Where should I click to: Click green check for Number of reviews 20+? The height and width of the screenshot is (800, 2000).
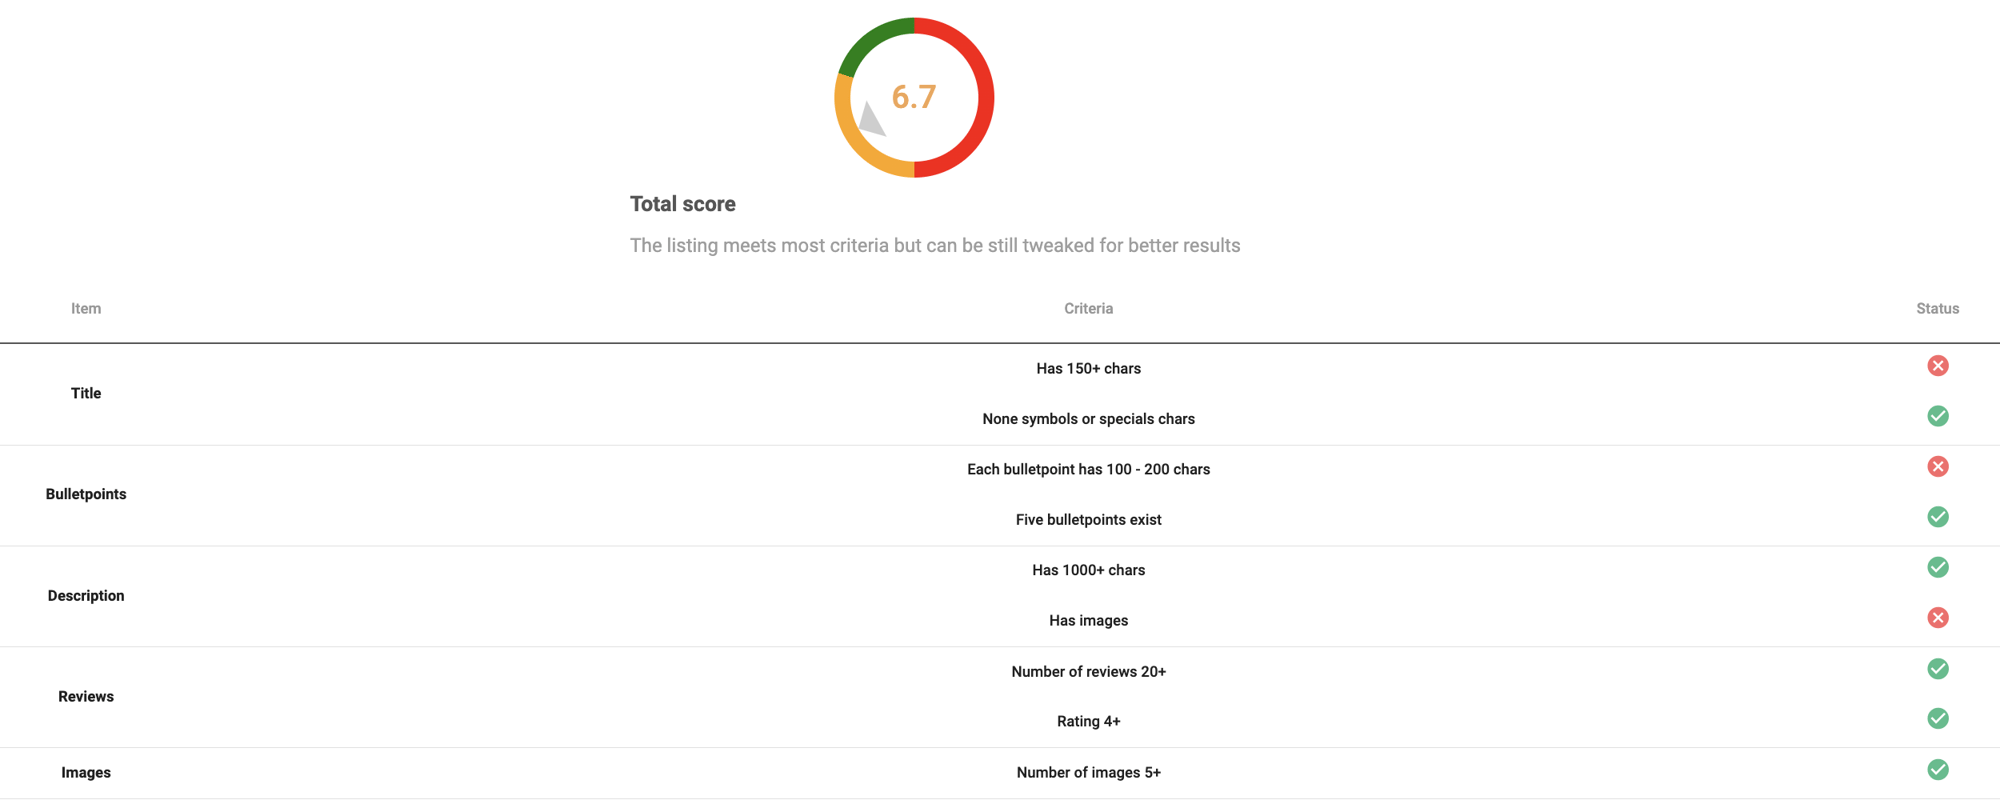pos(1937,669)
